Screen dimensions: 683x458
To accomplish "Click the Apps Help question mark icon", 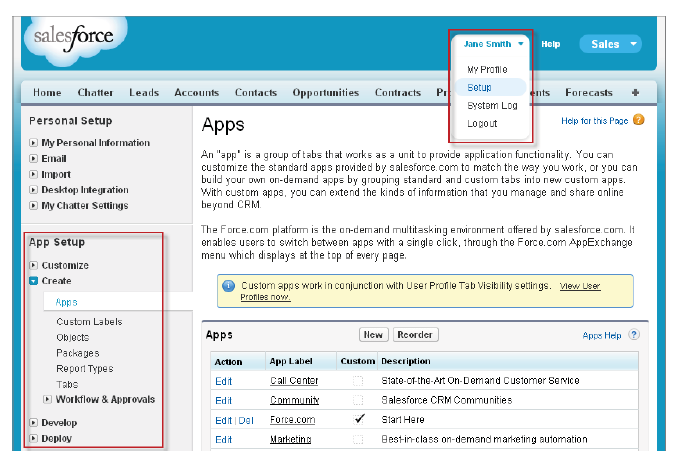I will coord(634,335).
